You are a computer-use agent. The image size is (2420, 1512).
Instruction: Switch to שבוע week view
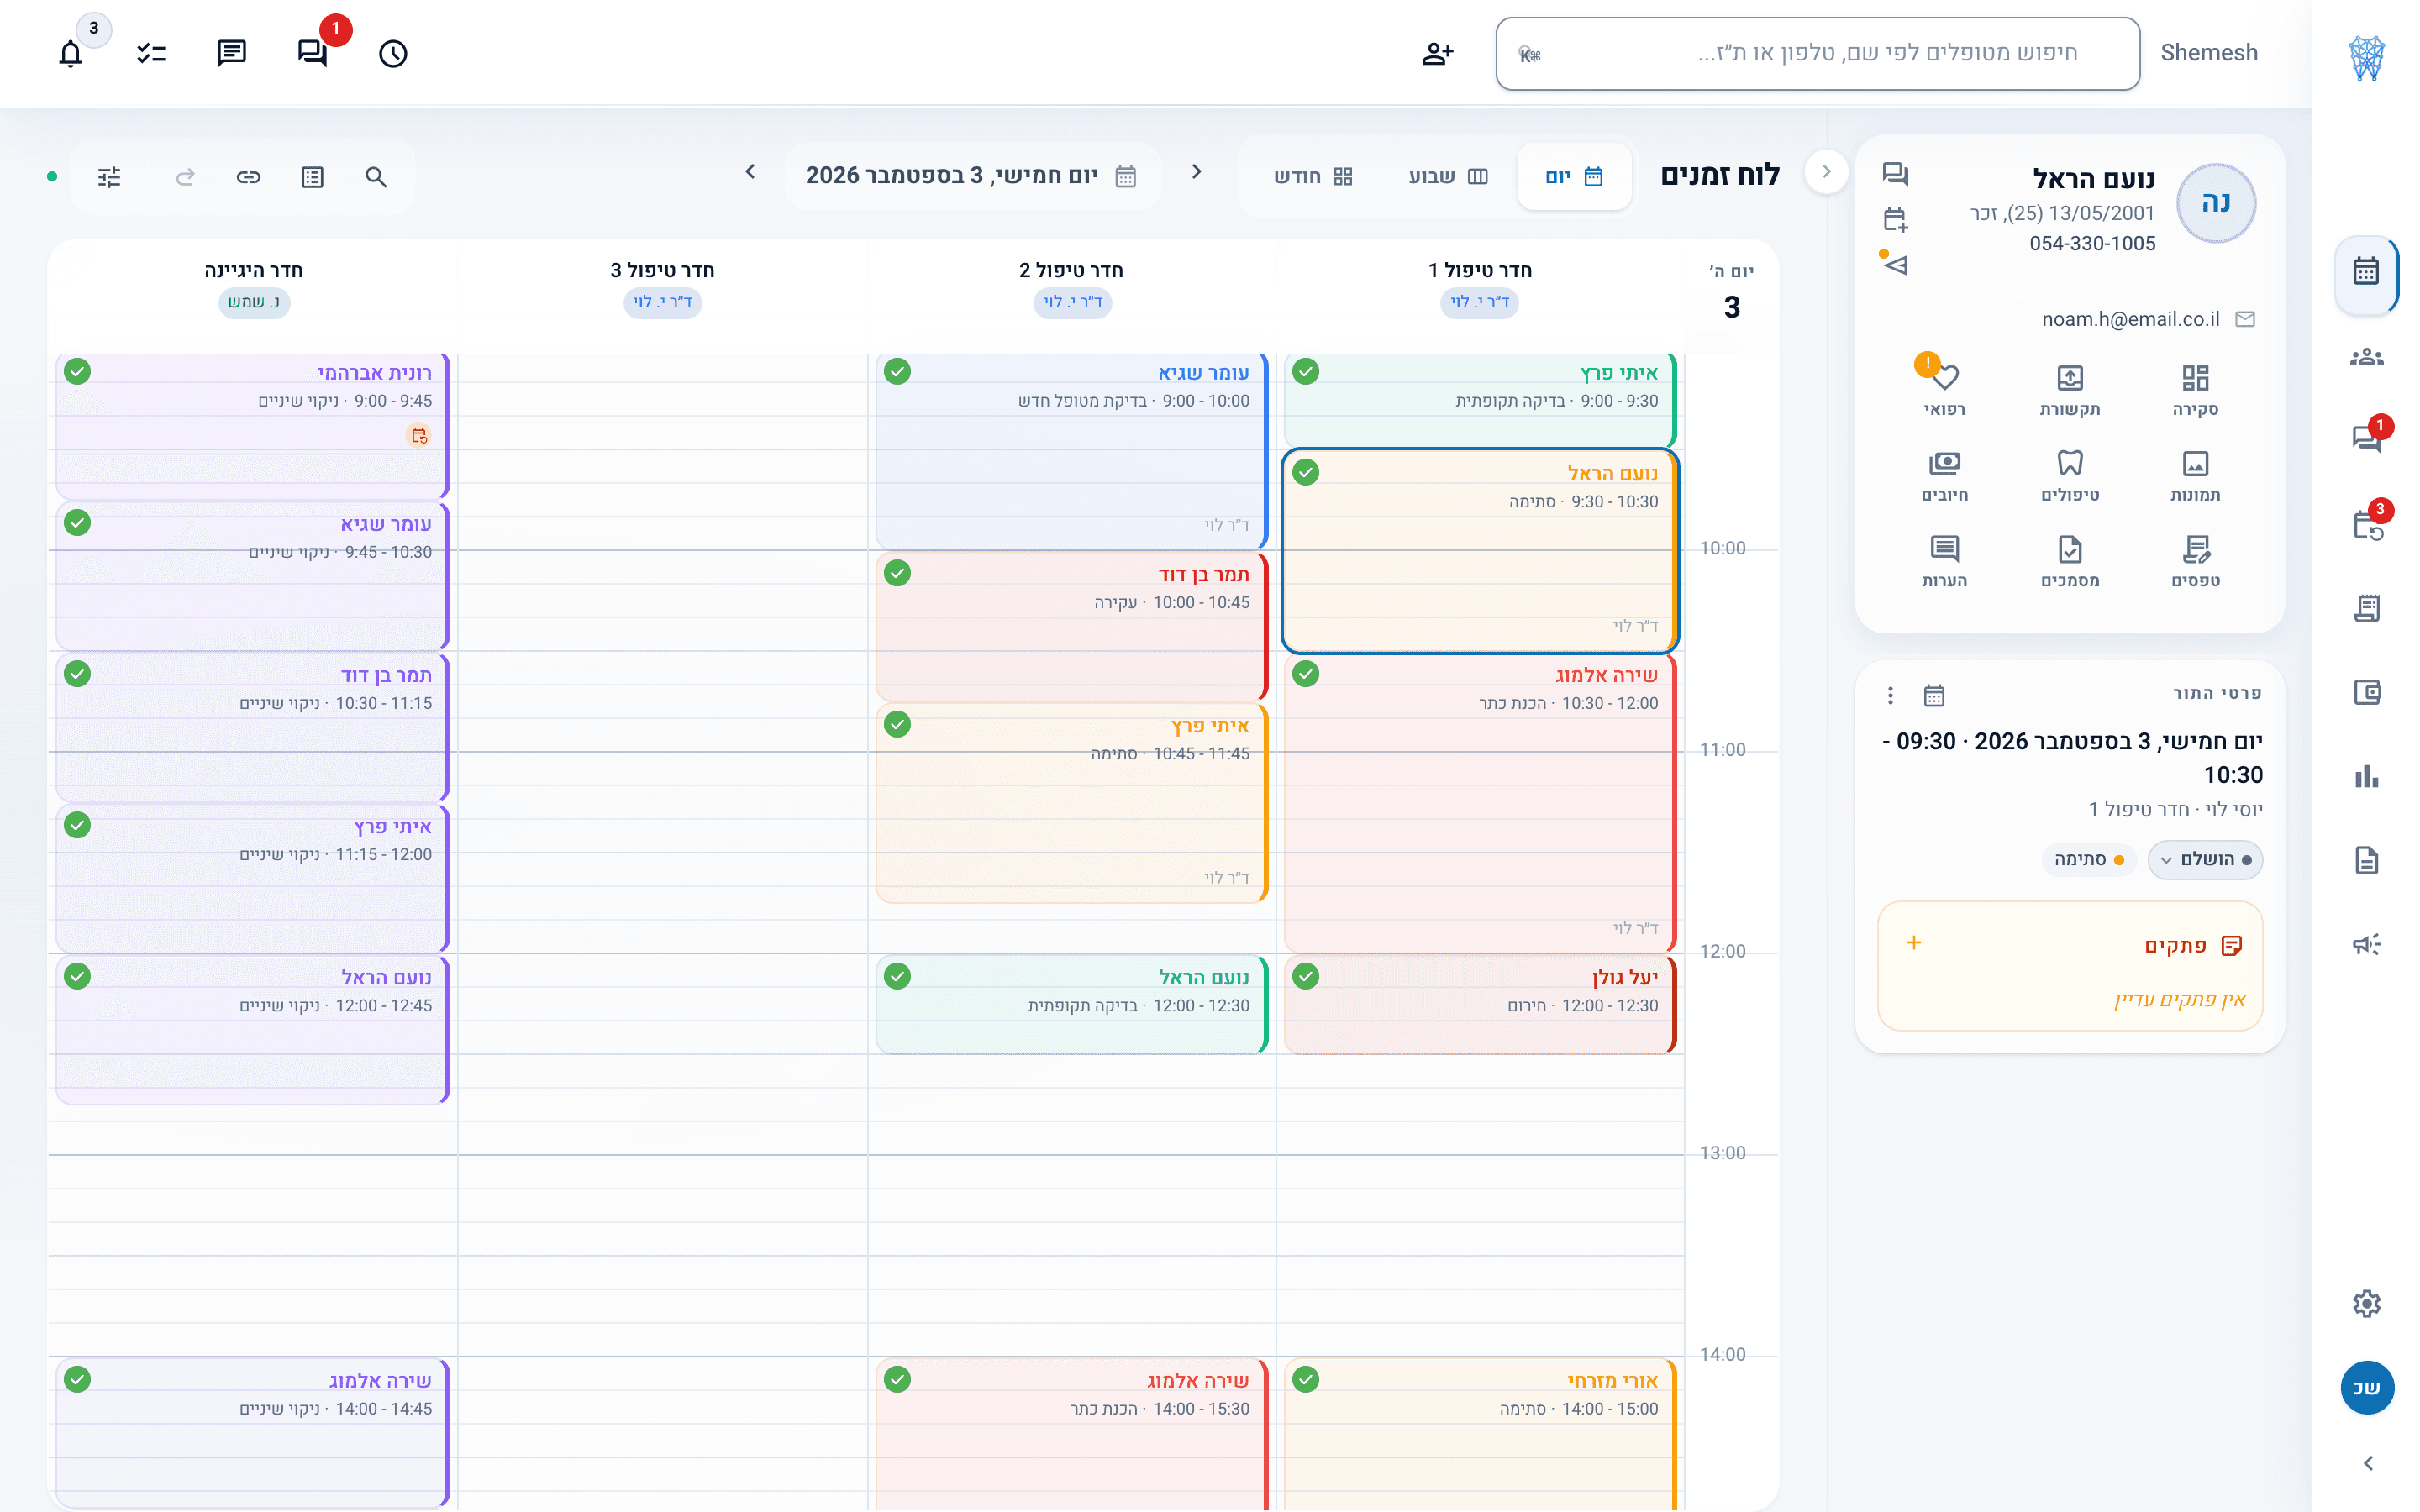pos(1448,177)
